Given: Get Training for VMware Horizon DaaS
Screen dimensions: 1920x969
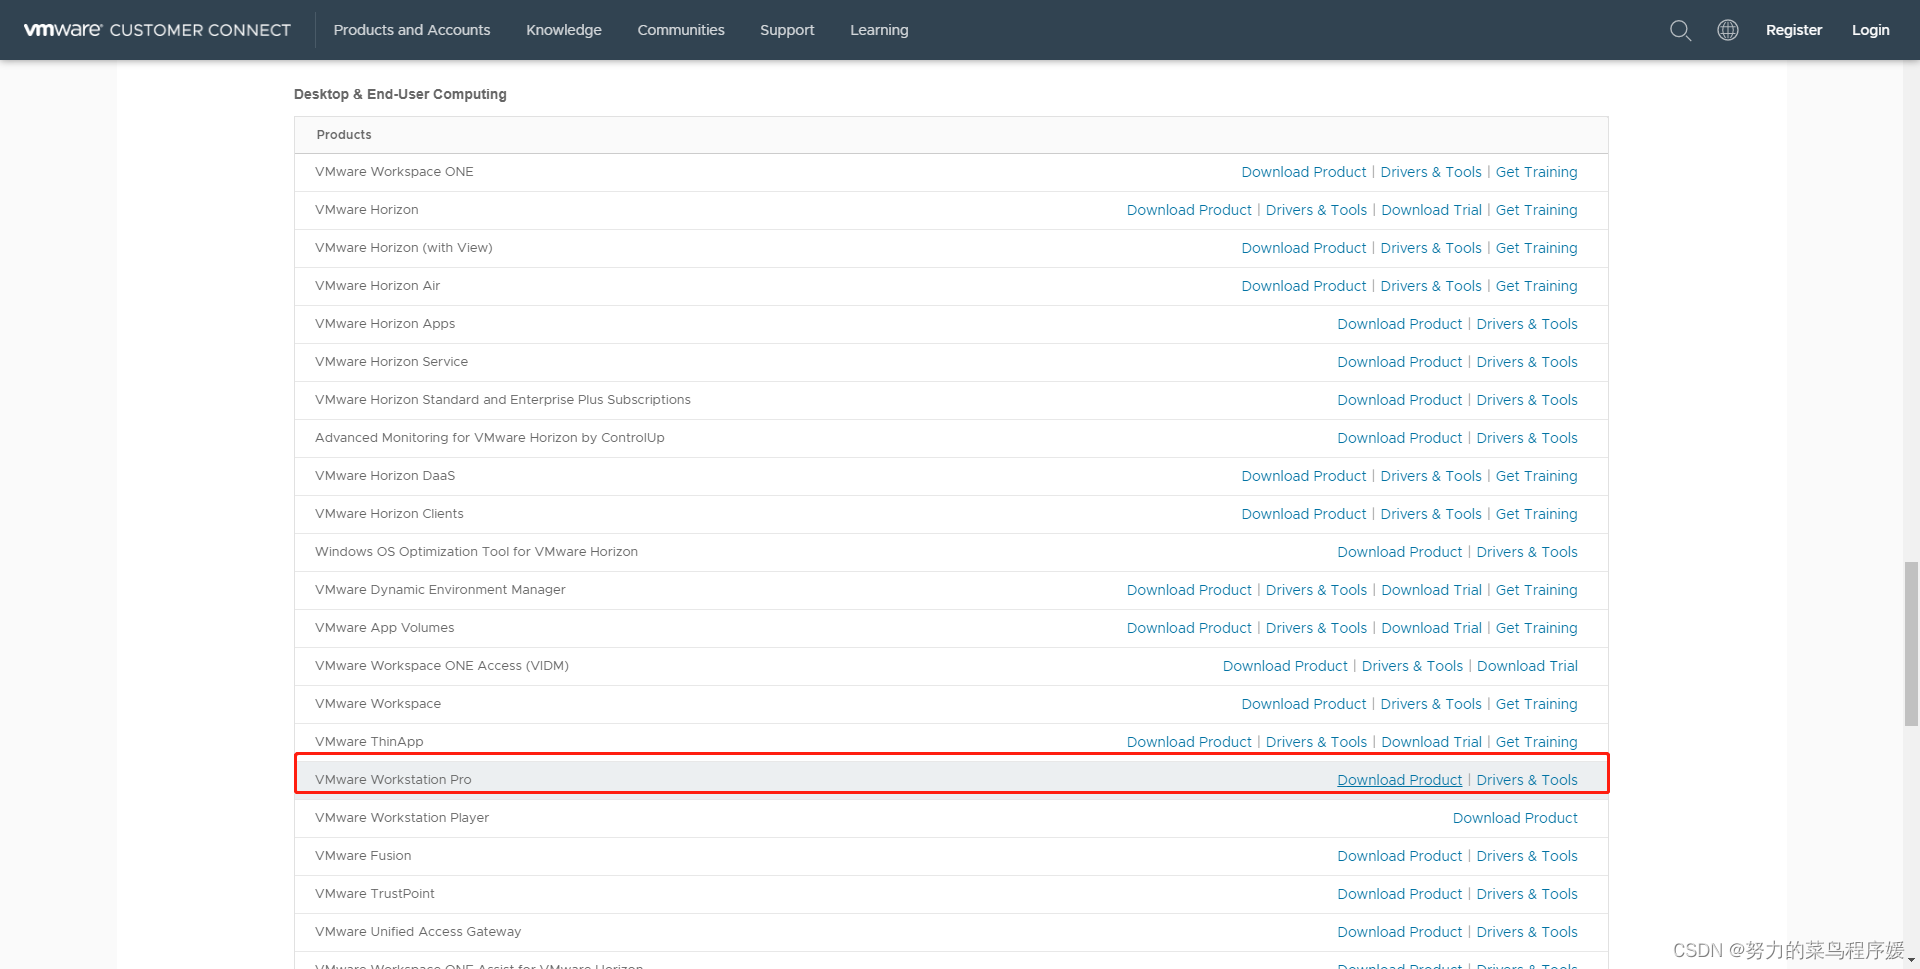Looking at the screenshot, I should click(x=1536, y=476).
